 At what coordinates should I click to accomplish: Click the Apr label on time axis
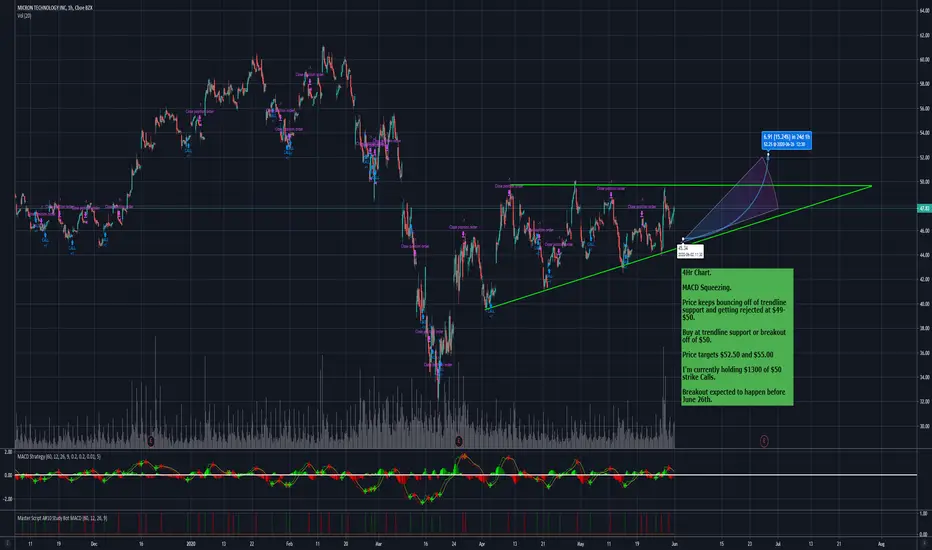click(481, 543)
